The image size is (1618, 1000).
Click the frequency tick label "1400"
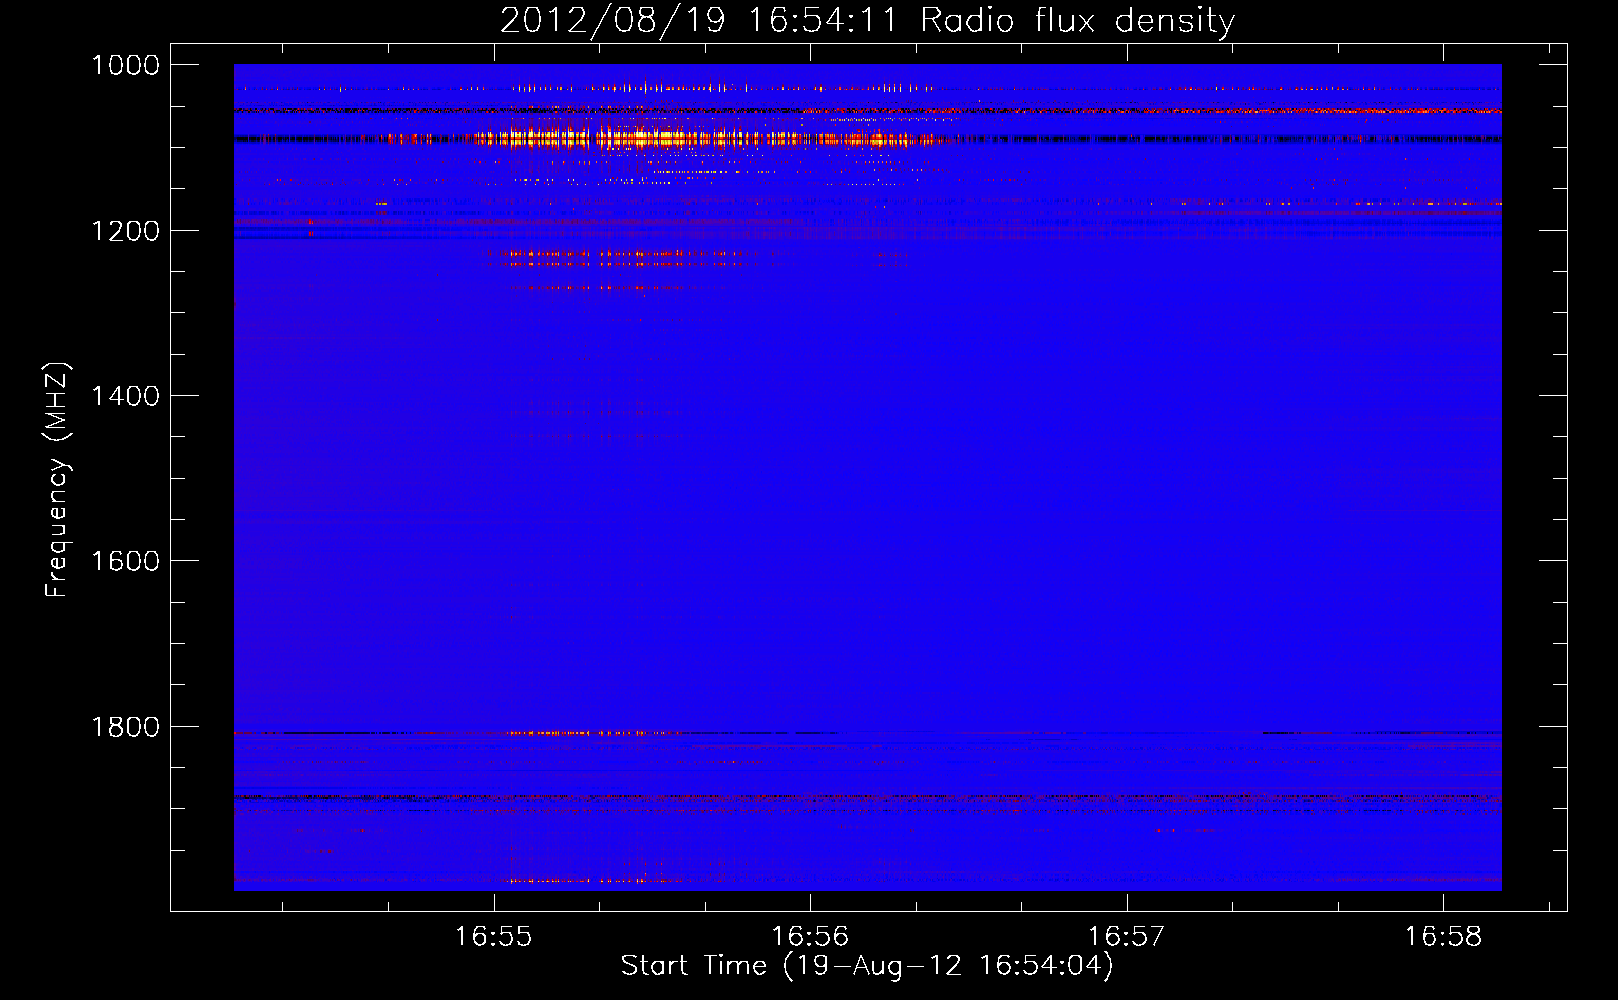tap(125, 396)
